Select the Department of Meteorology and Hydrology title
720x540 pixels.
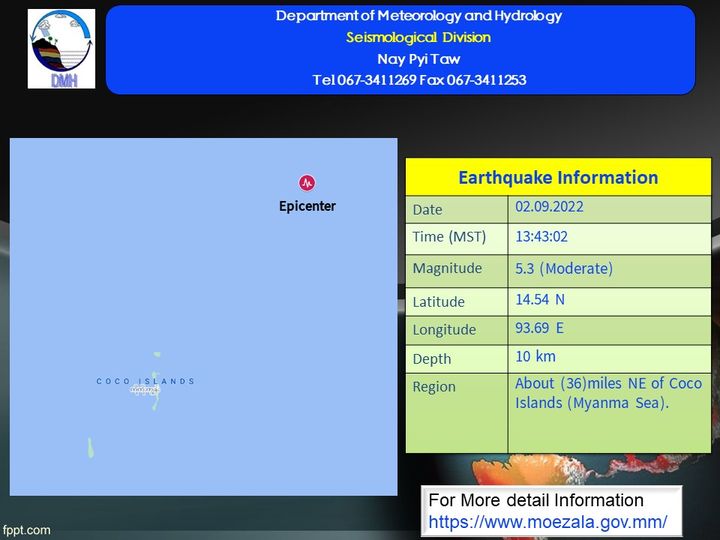click(418, 16)
